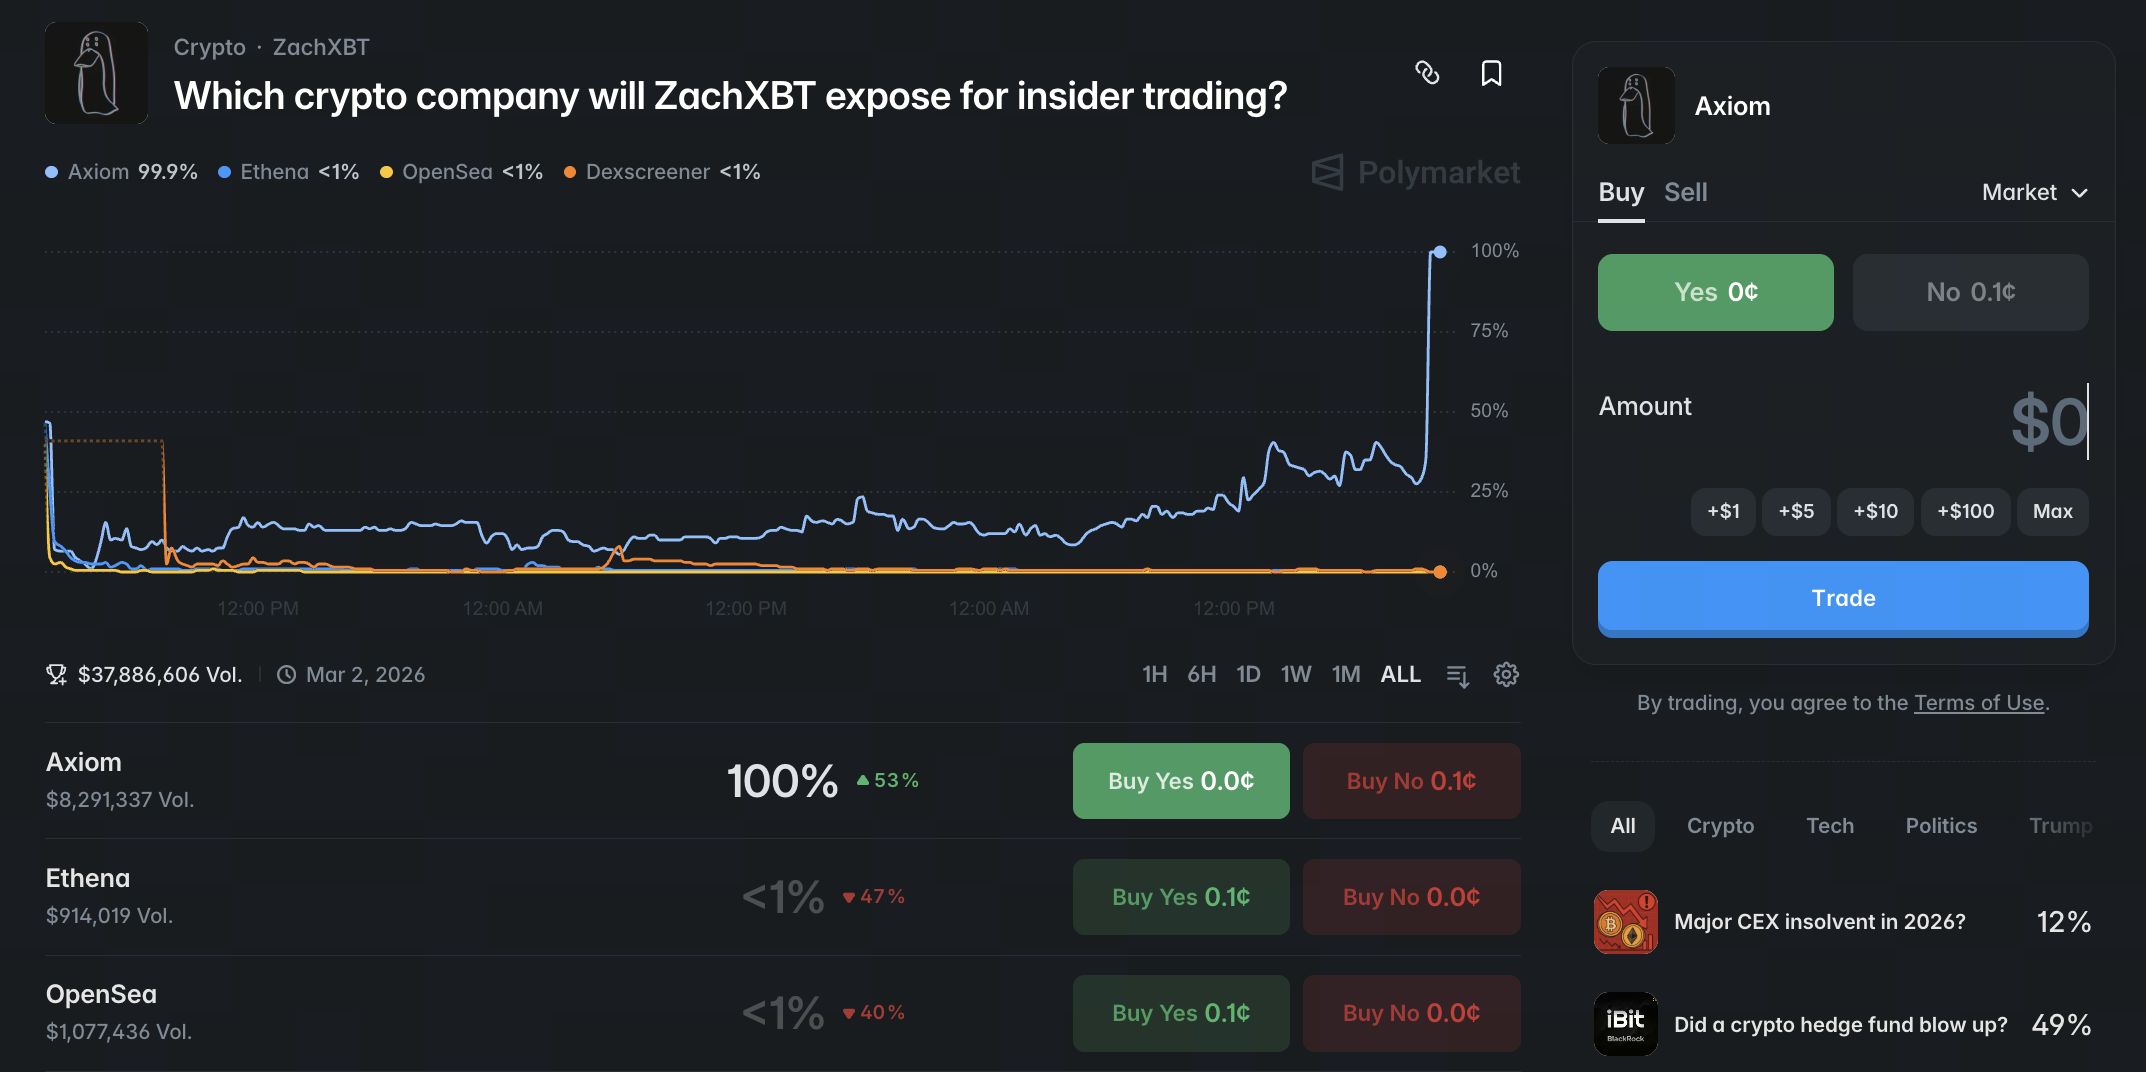Copy the market link icon
Viewport: 2146px width, 1072px height.
pos(1427,73)
